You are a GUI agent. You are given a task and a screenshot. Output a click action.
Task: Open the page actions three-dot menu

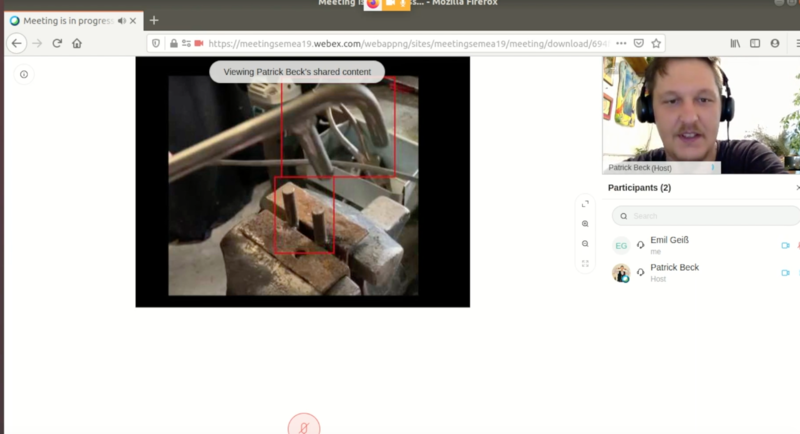pyautogui.click(x=621, y=43)
